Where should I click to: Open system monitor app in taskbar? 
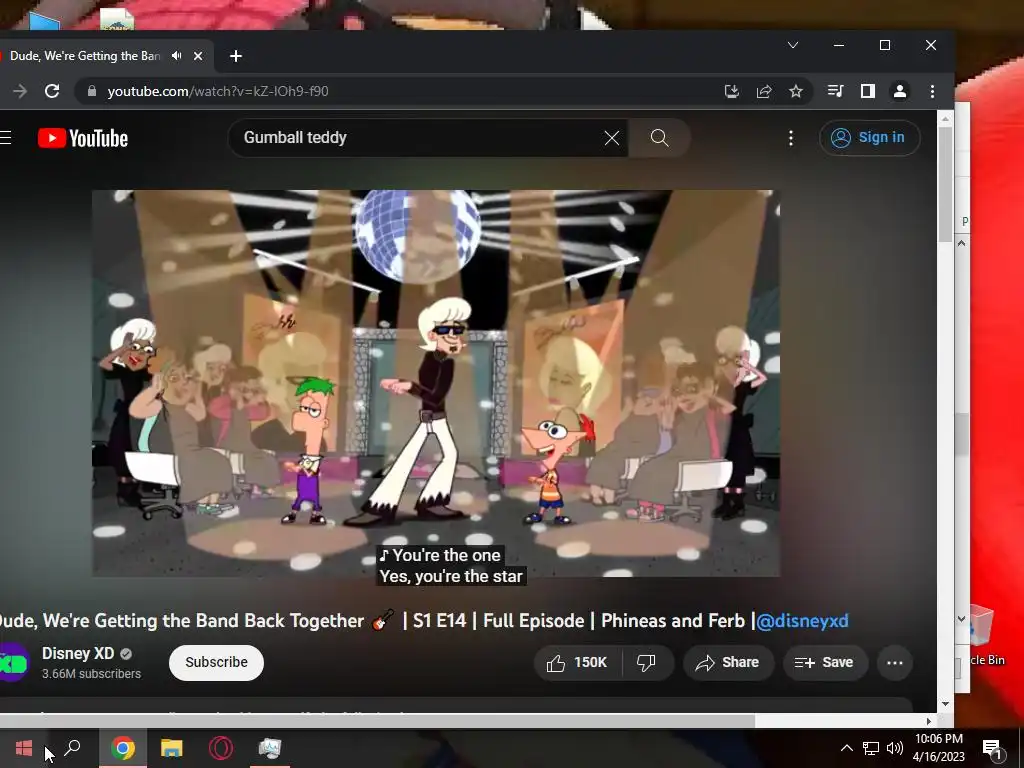tap(269, 748)
